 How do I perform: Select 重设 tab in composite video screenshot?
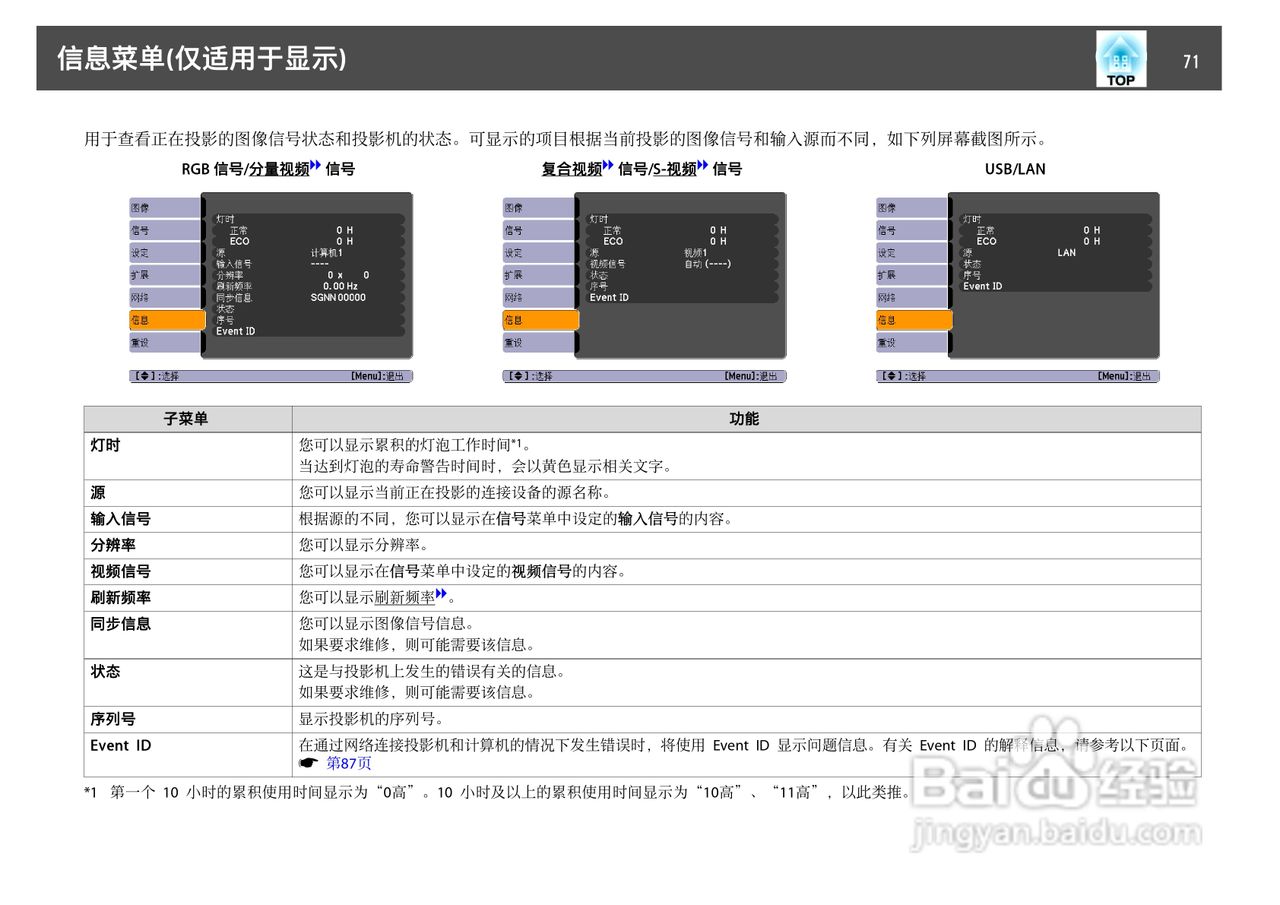[540, 343]
